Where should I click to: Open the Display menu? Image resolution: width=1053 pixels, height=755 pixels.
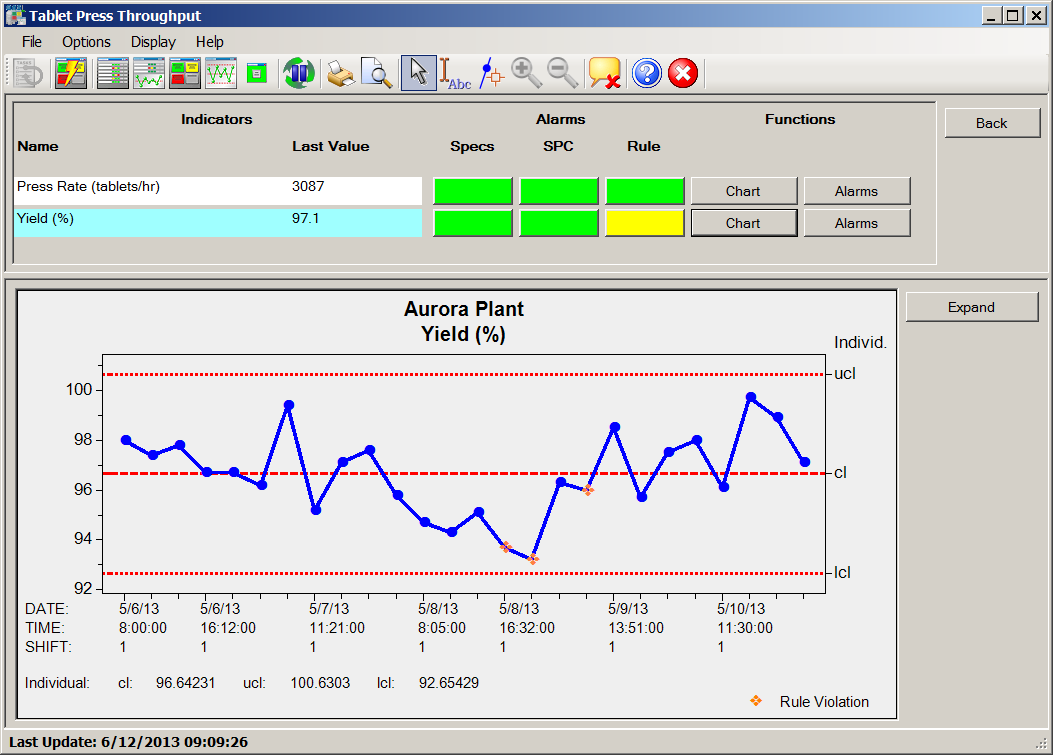152,42
